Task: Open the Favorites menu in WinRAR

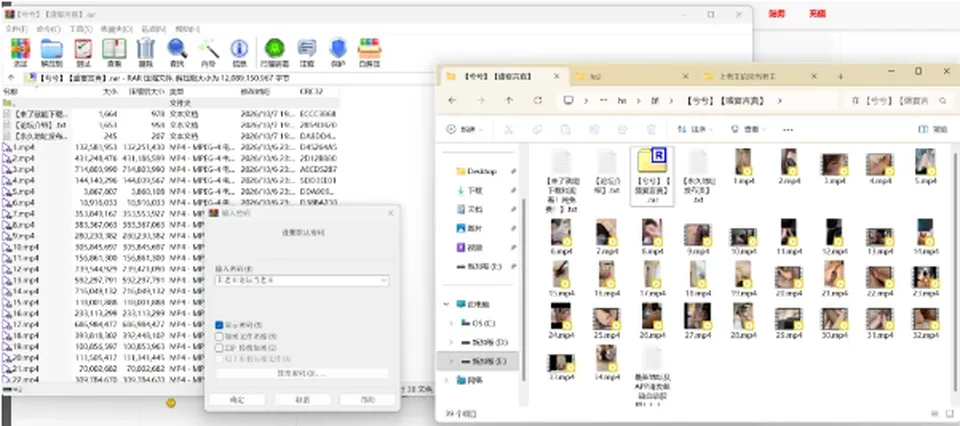Action: click(116, 29)
